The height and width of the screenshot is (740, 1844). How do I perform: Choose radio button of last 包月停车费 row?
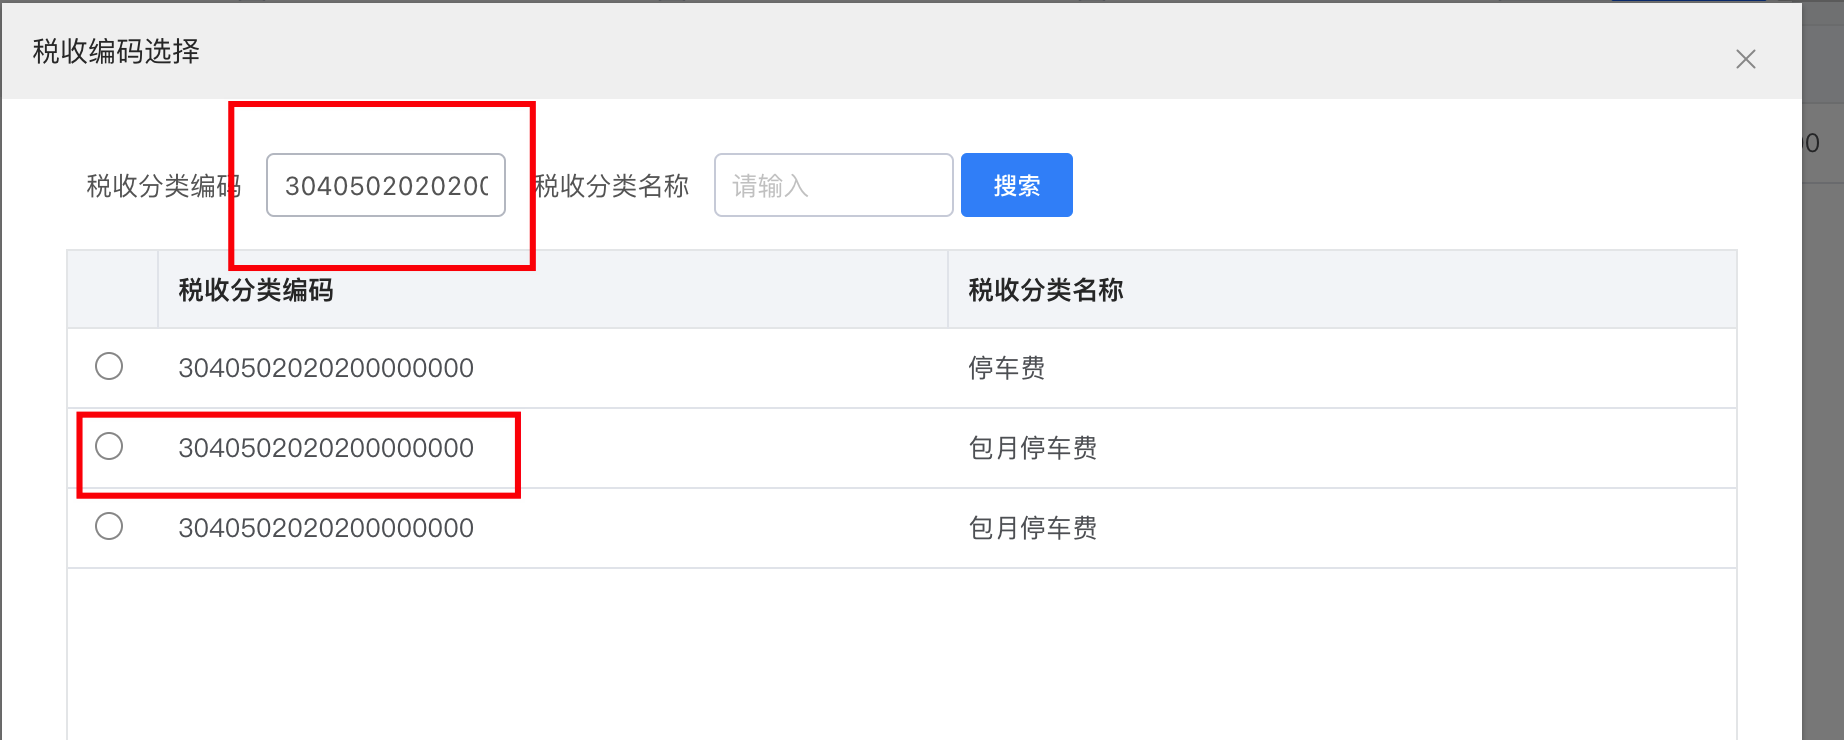pyautogui.click(x=109, y=526)
